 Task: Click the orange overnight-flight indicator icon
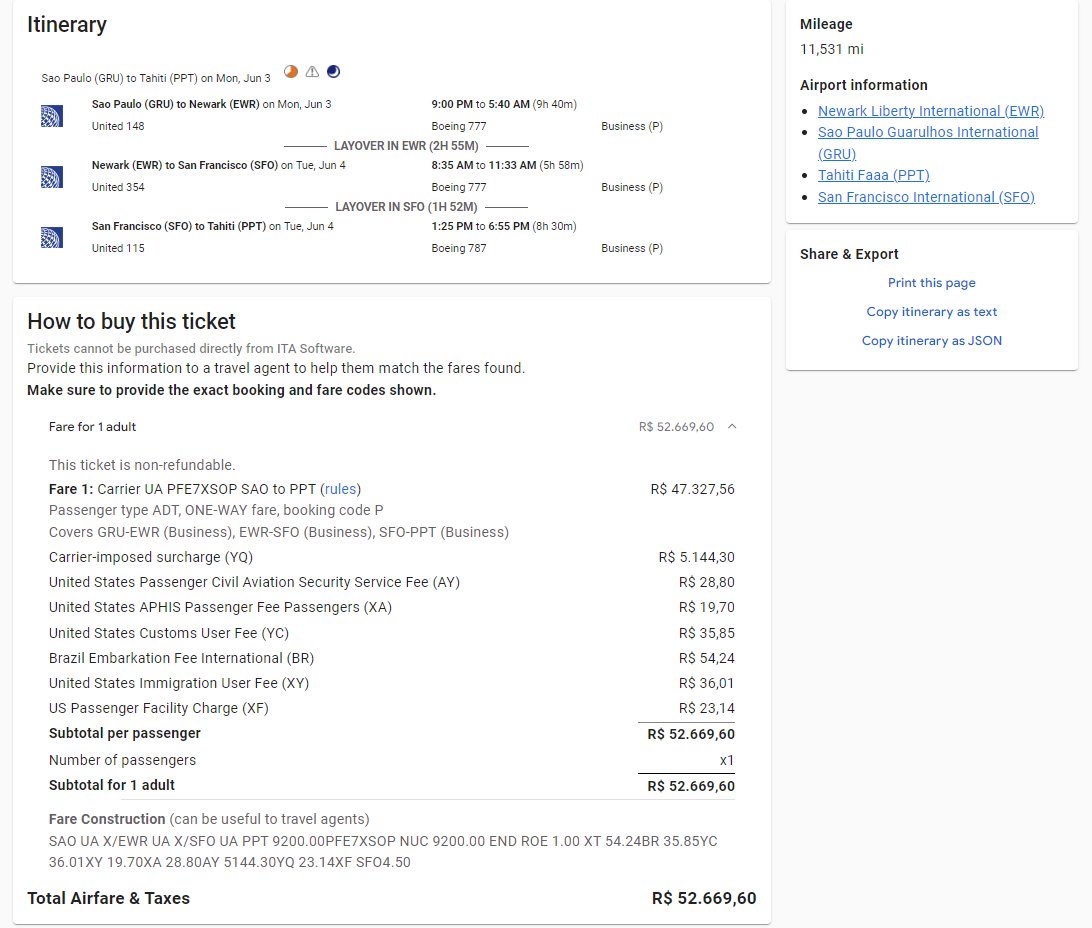291,72
